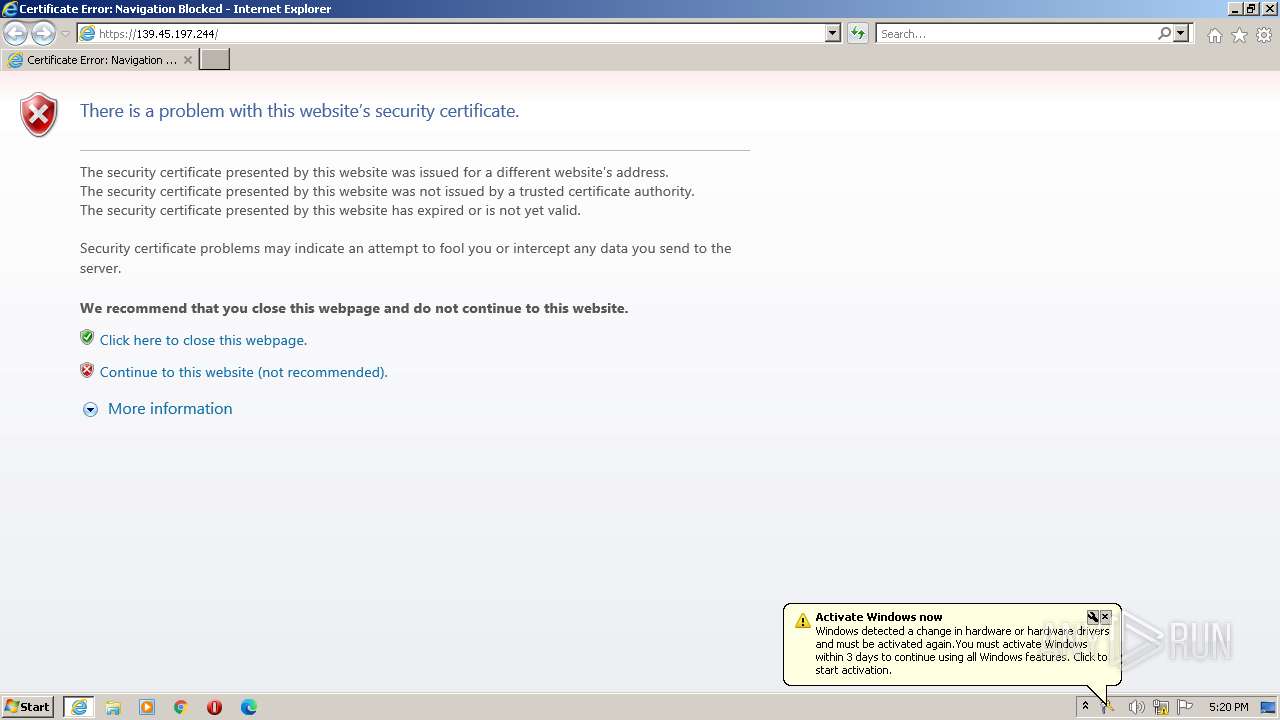Minimize the Internet Explorer window
Image resolution: width=1280 pixels, height=720 pixels.
pos(1235,8)
